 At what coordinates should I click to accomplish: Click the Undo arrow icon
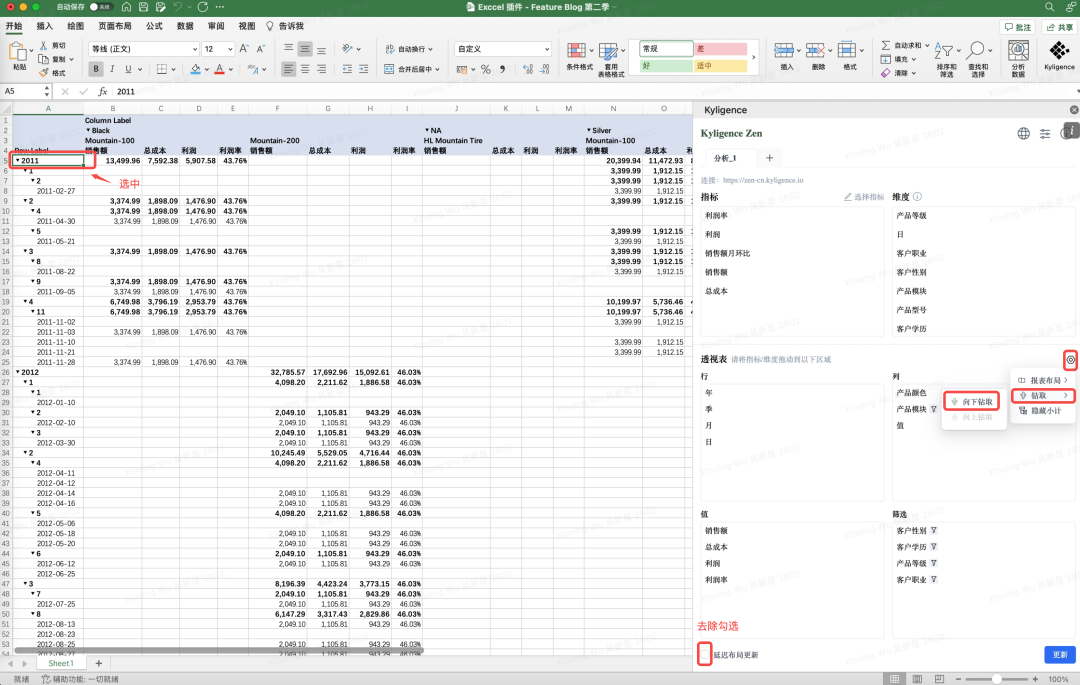click(x=178, y=7)
